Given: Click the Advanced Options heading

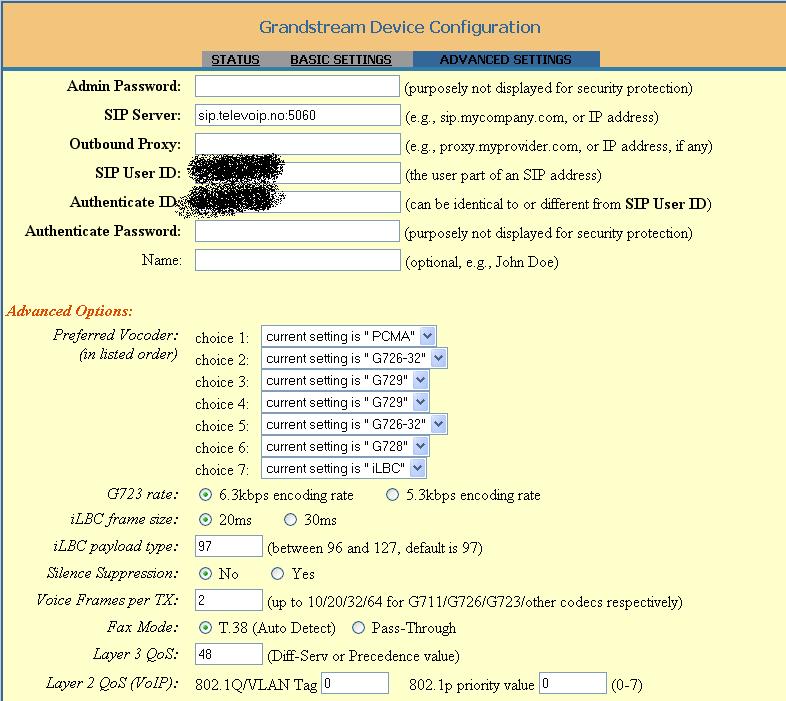Looking at the screenshot, I should [69, 311].
